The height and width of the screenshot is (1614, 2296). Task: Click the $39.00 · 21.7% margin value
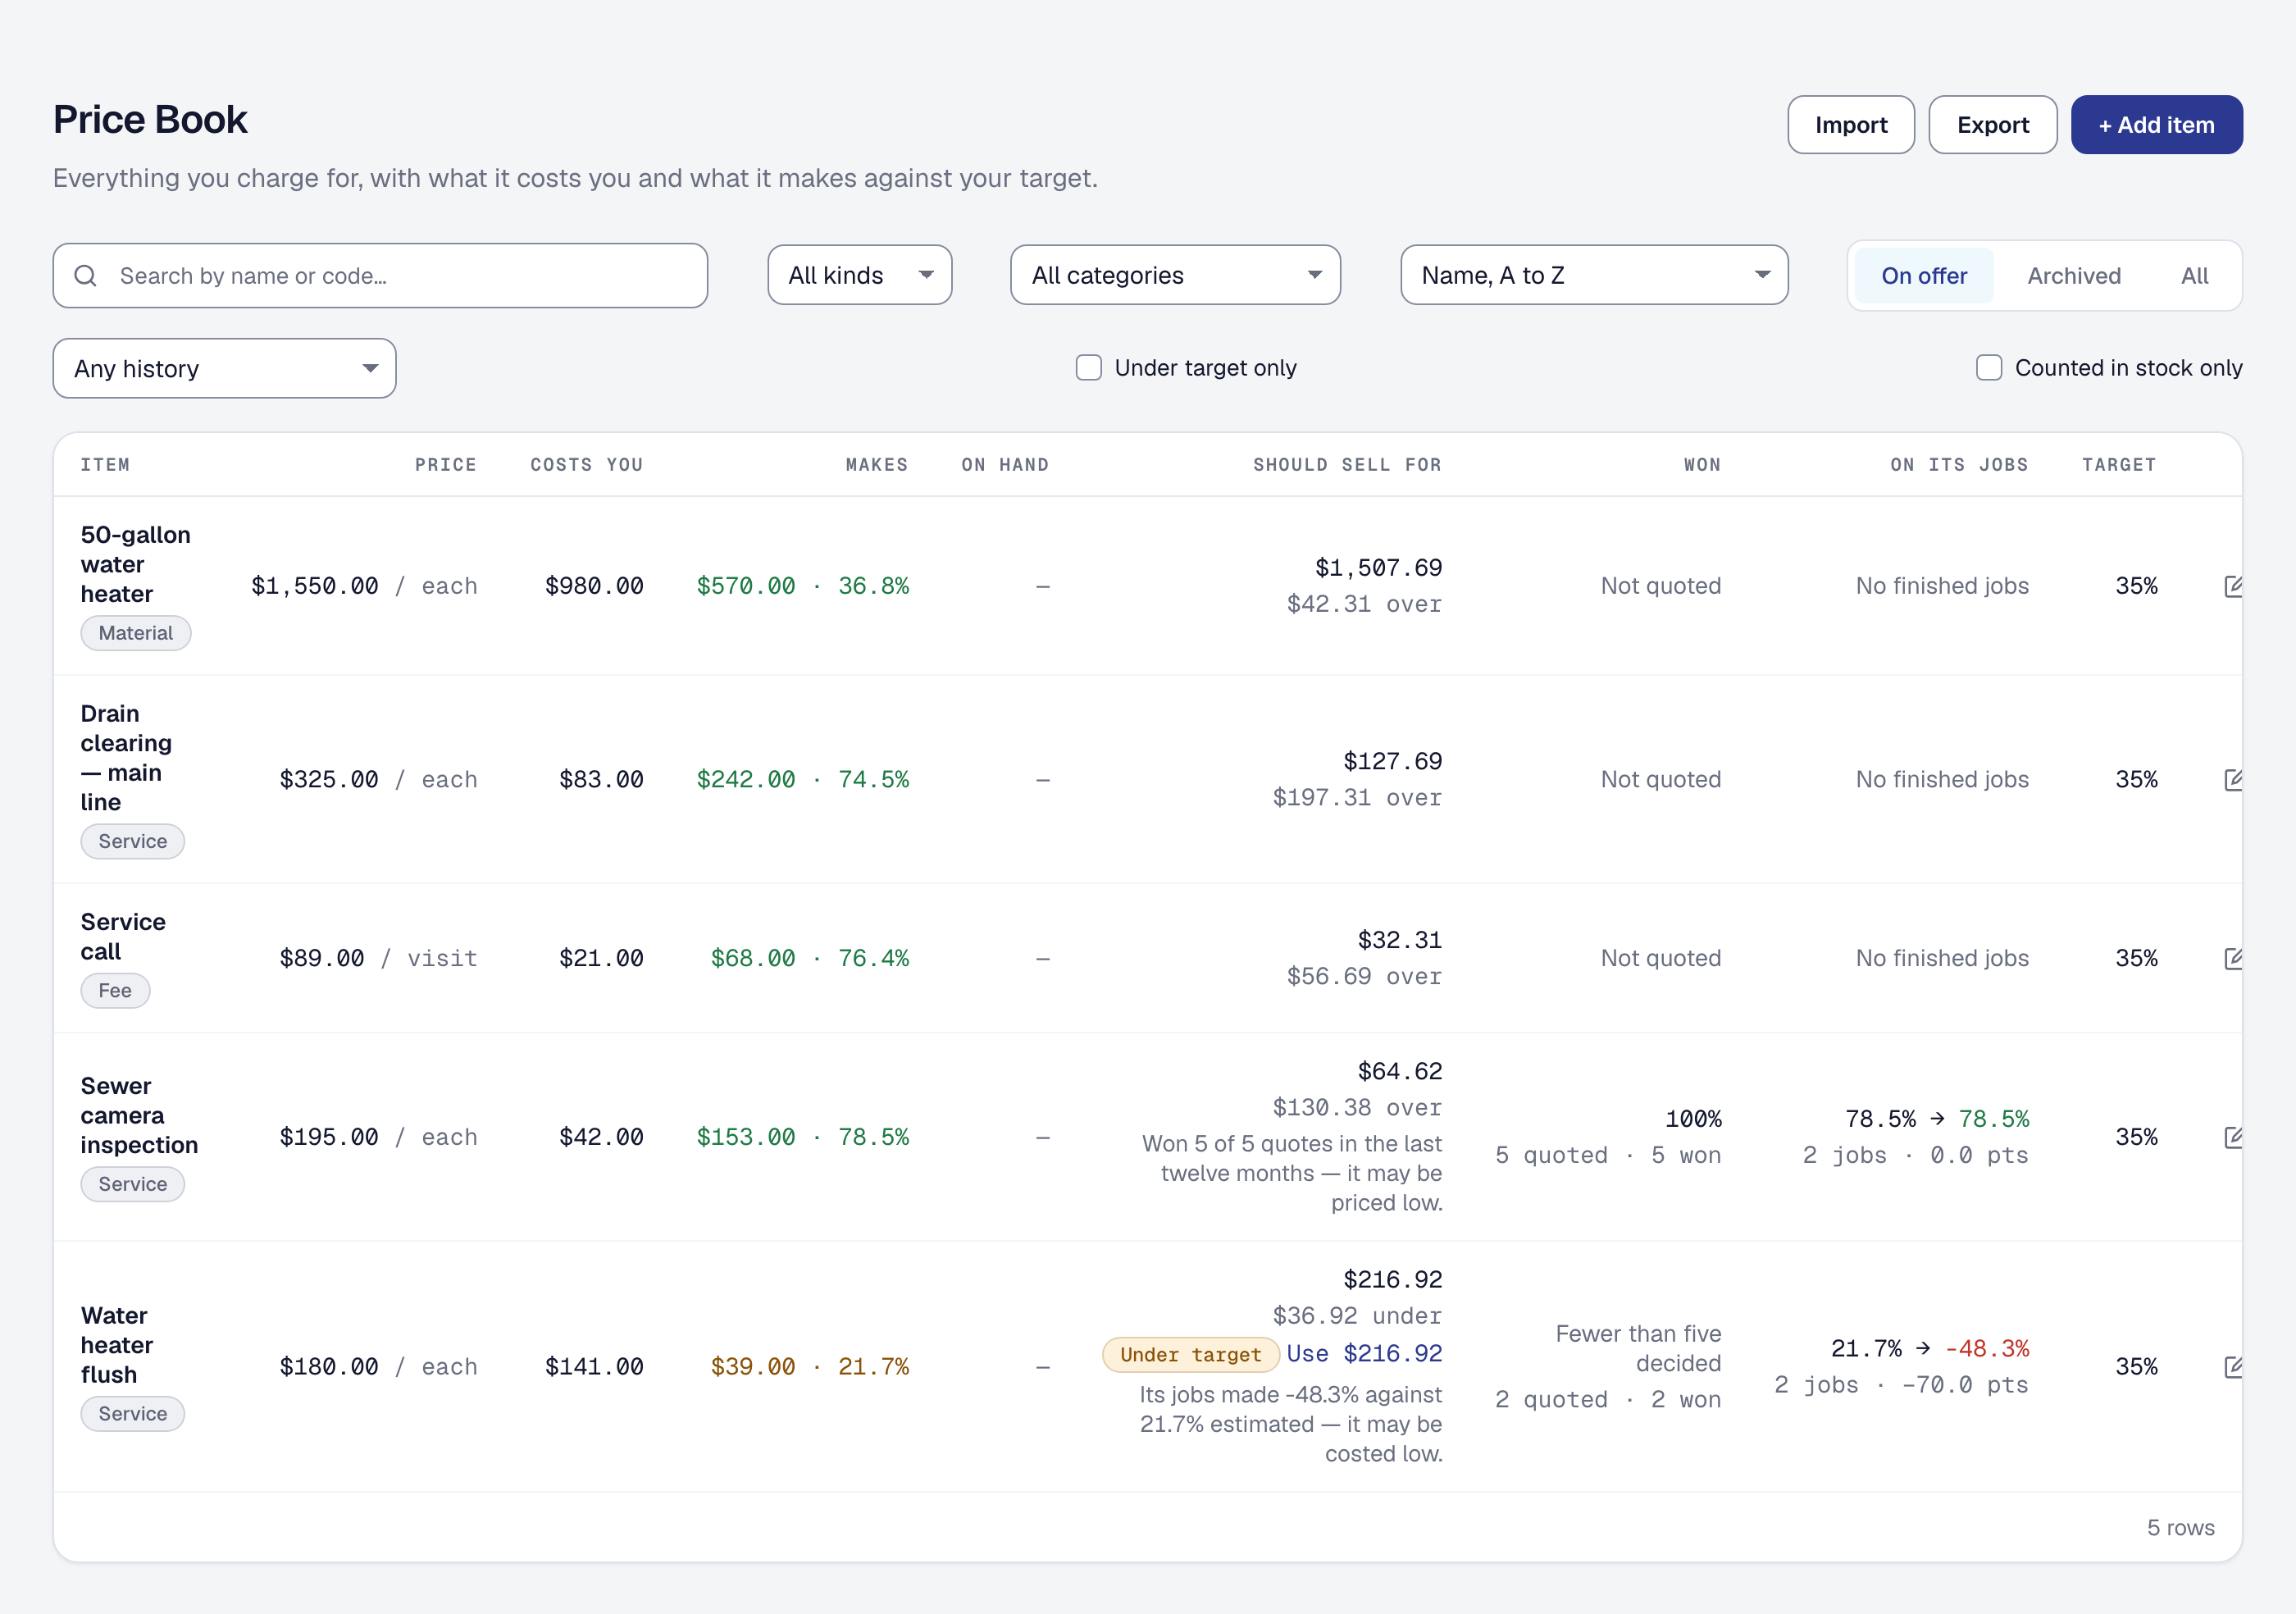[x=809, y=1366]
